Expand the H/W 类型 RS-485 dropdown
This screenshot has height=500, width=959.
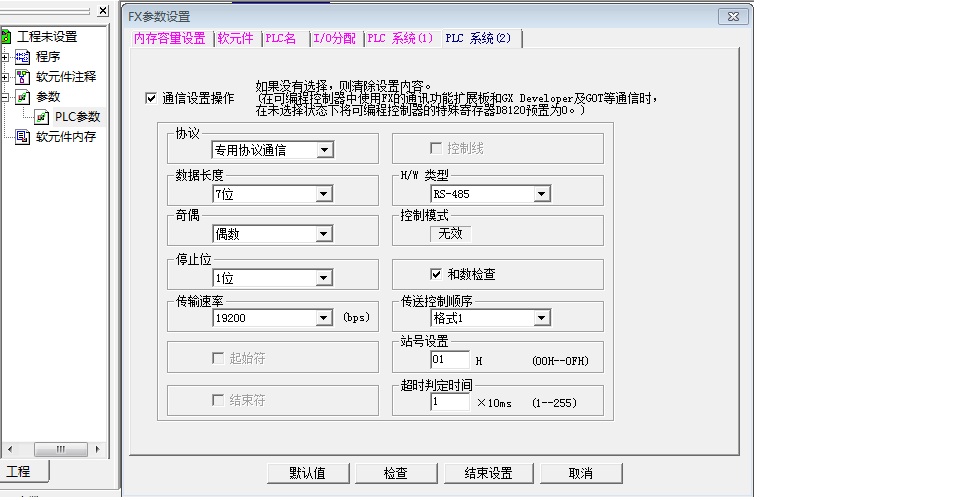(541, 194)
